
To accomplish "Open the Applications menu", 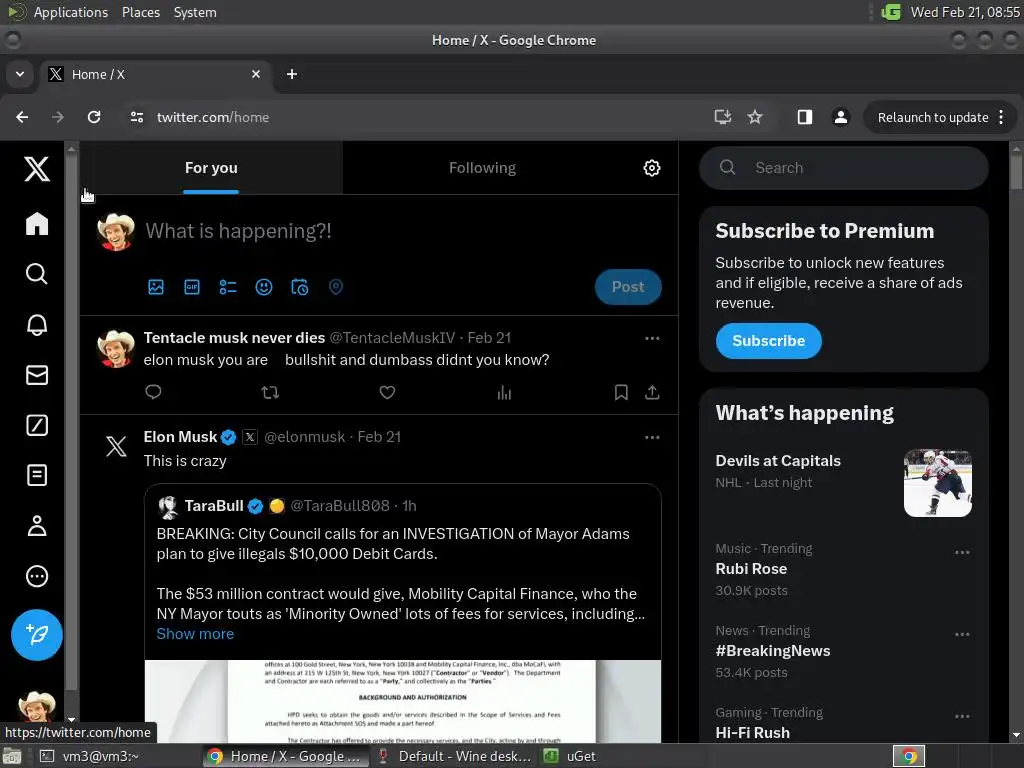I will click(x=71, y=12).
